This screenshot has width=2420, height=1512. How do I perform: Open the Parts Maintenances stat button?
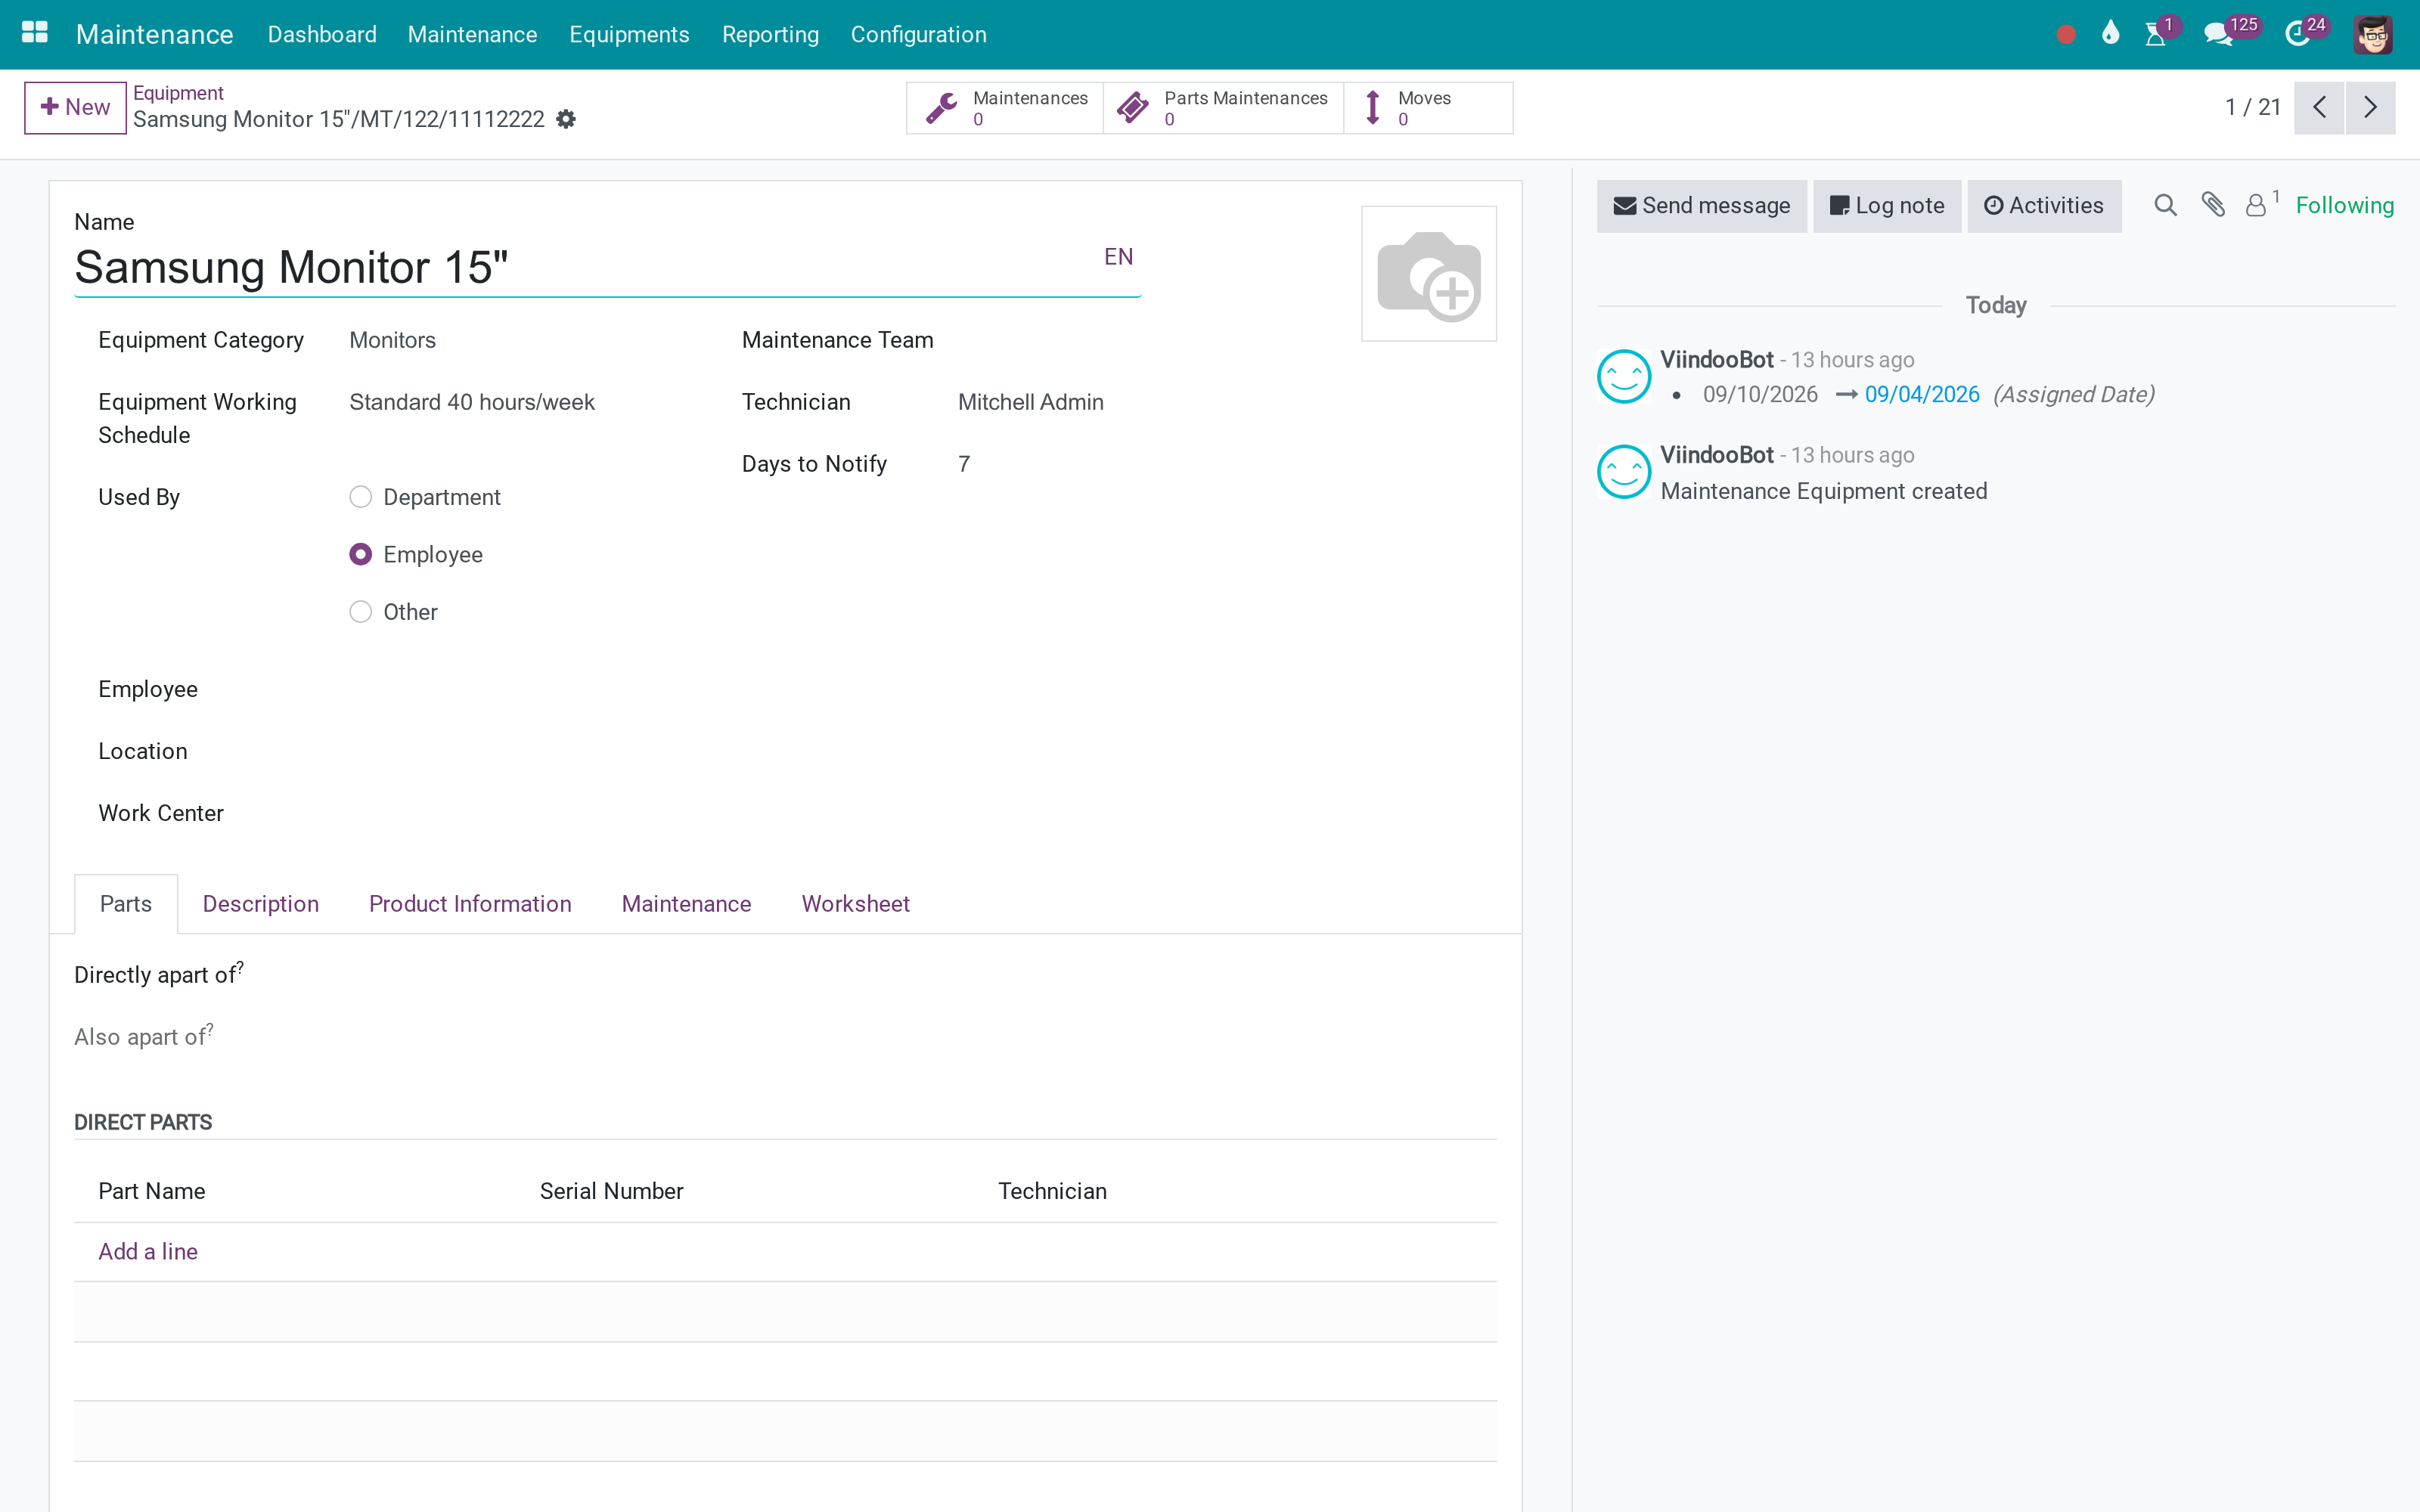(1224, 108)
